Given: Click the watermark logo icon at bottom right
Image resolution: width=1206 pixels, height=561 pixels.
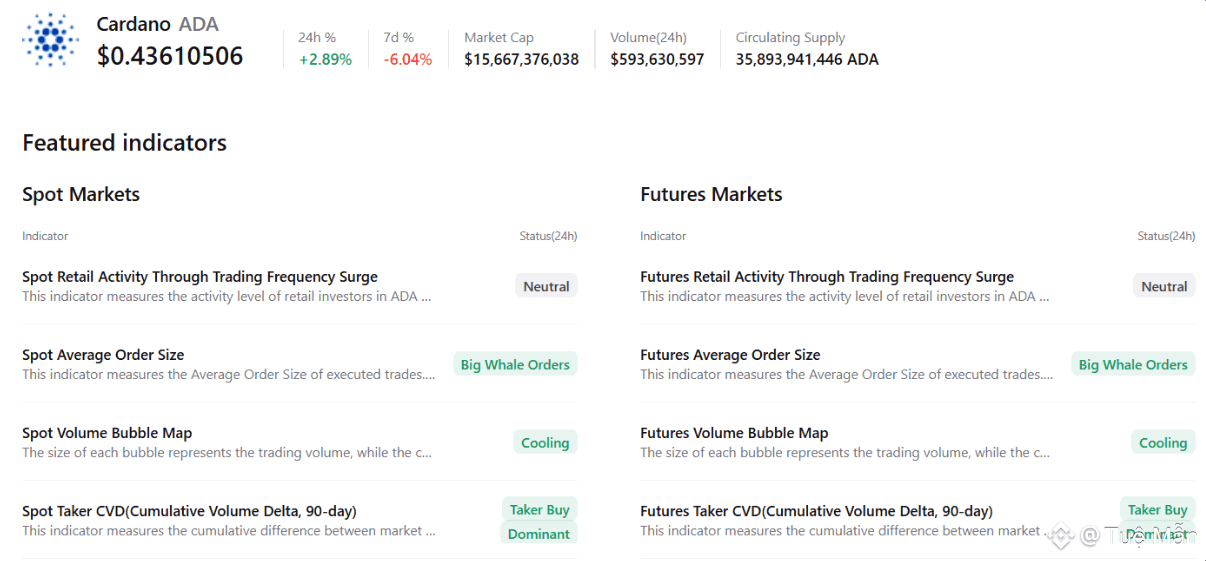Looking at the screenshot, I should [1060, 535].
